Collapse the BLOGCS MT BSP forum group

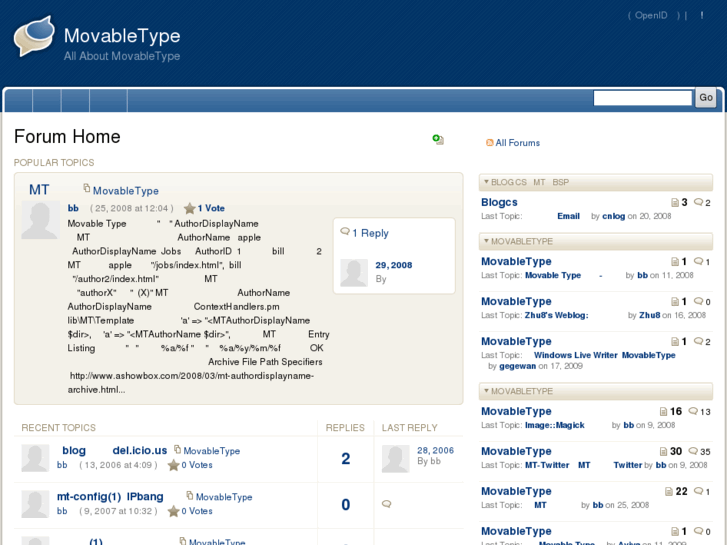click(x=596, y=182)
